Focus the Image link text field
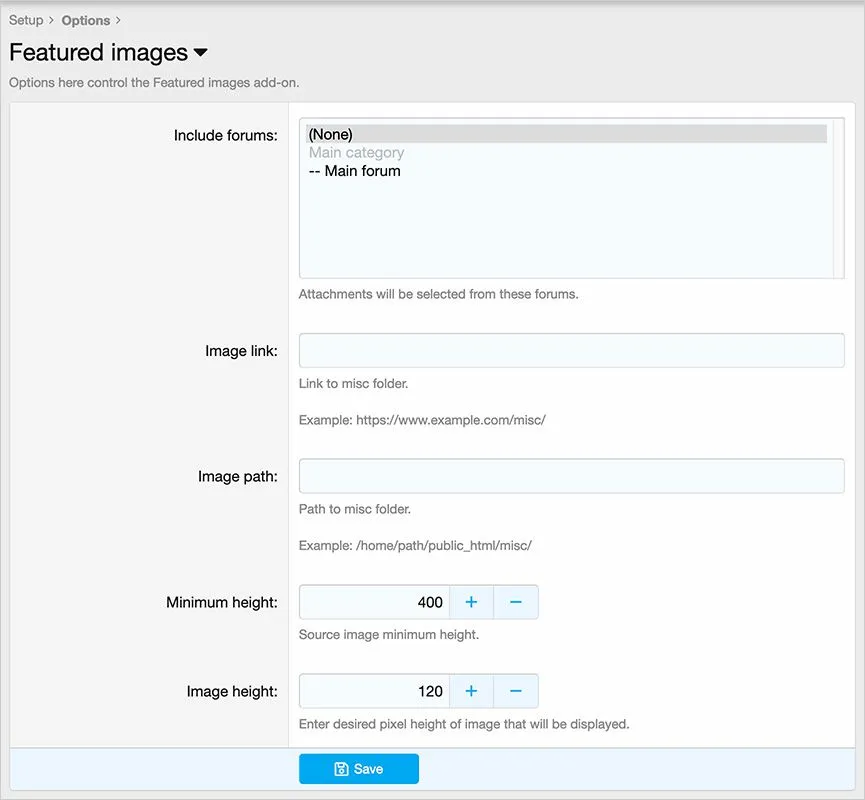This screenshot has height=800, width=865. click(571, 351)
